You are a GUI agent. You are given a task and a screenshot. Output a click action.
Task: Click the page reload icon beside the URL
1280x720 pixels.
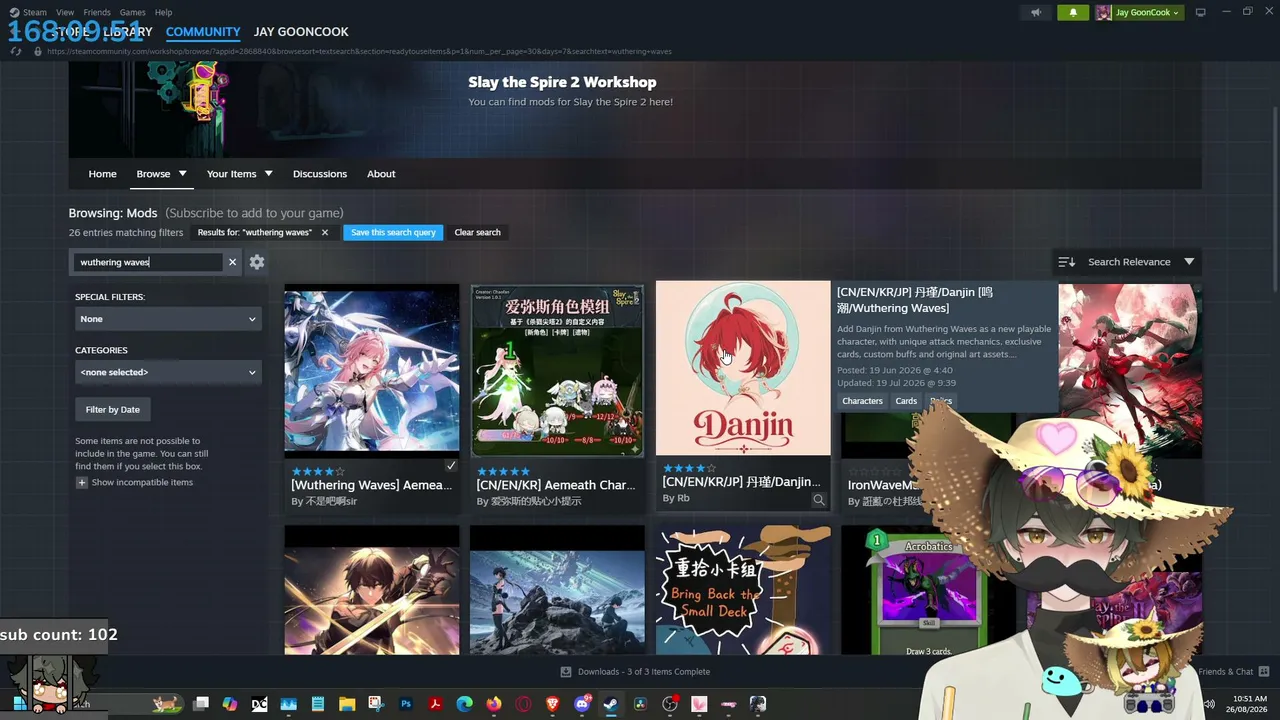point(16,51)
